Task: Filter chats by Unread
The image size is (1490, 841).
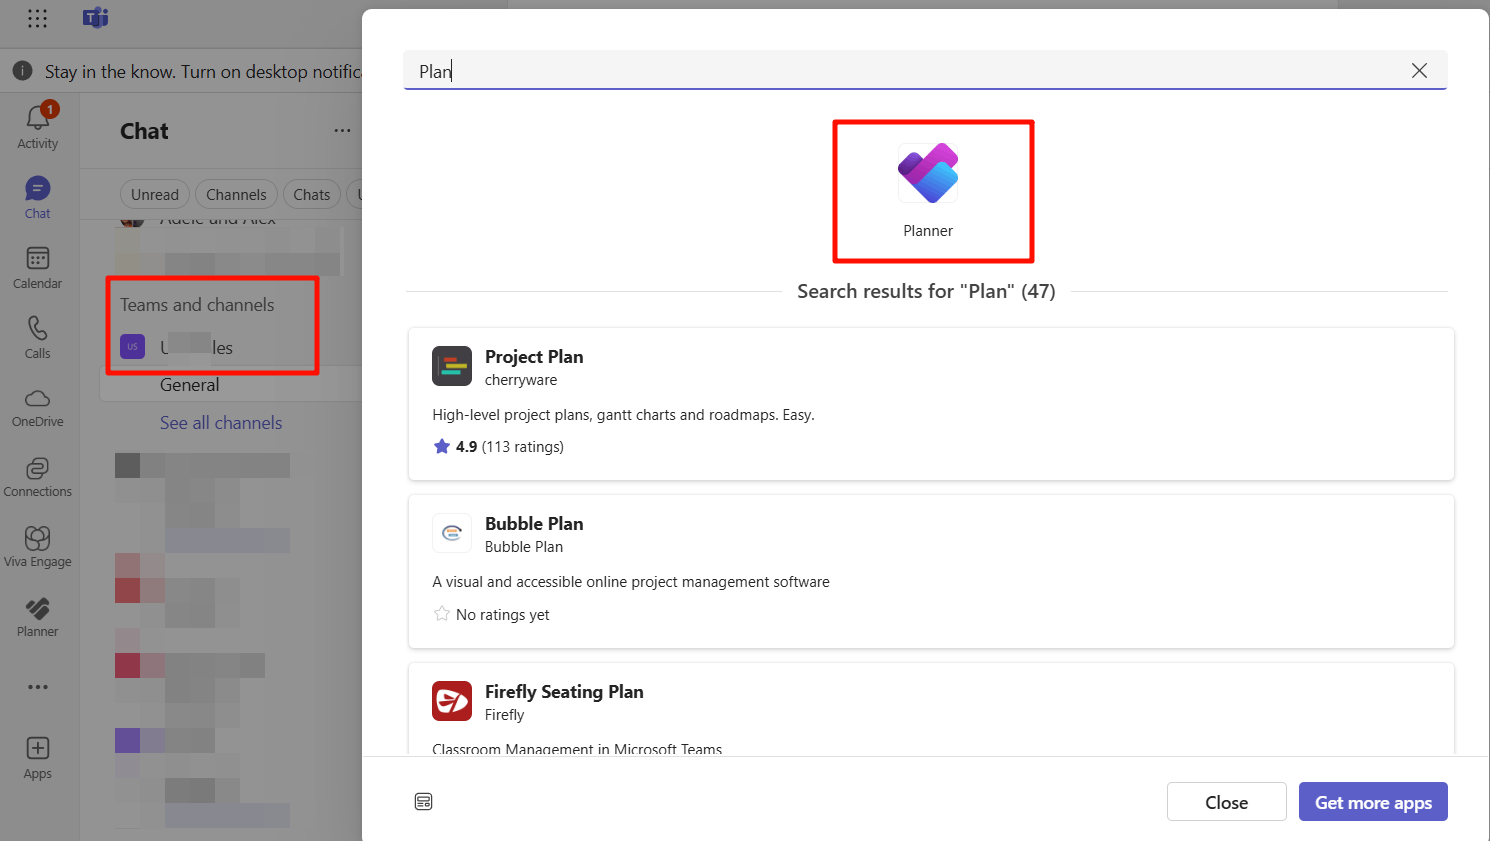Action: coord(155,195)
